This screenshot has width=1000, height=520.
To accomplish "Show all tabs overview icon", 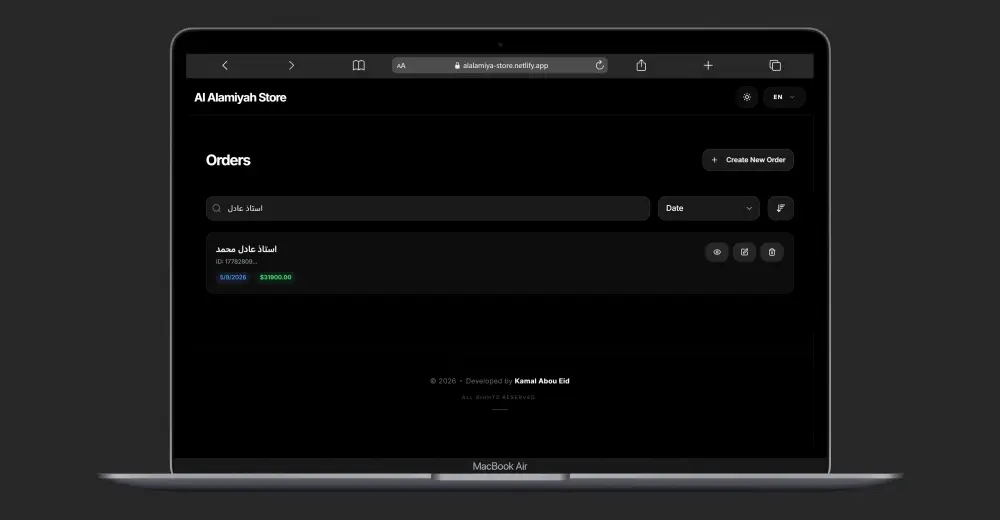I will tap(775, 65).
